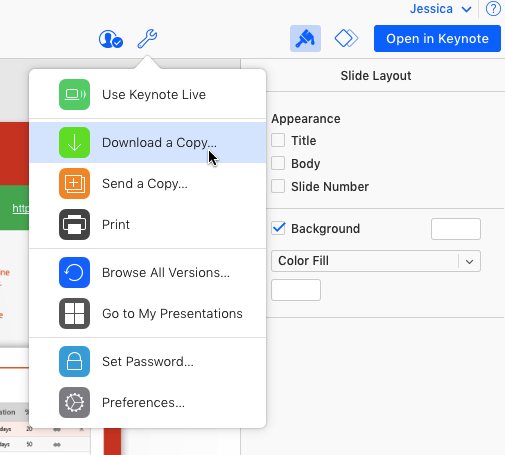Go to My Presentations

coord(148,313)
